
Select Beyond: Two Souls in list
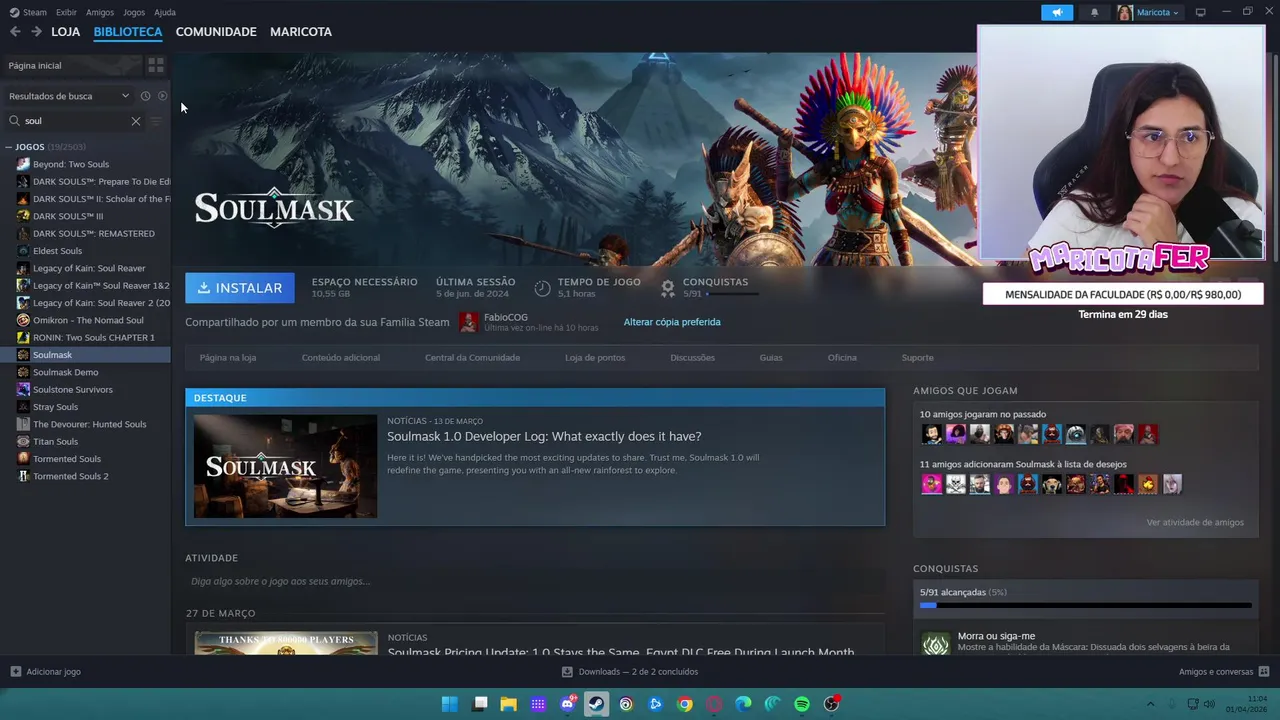pyautogui.click(x=71, y=164)
